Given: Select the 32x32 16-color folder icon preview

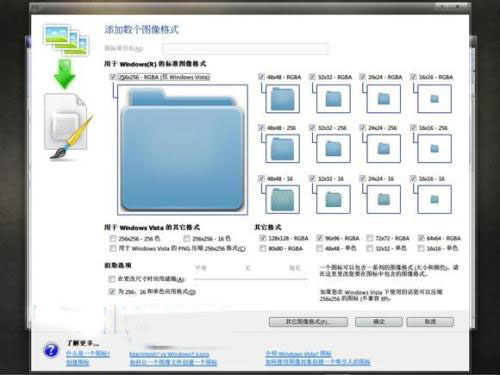Looking at the screenshot, I should [x=333, y=199].
